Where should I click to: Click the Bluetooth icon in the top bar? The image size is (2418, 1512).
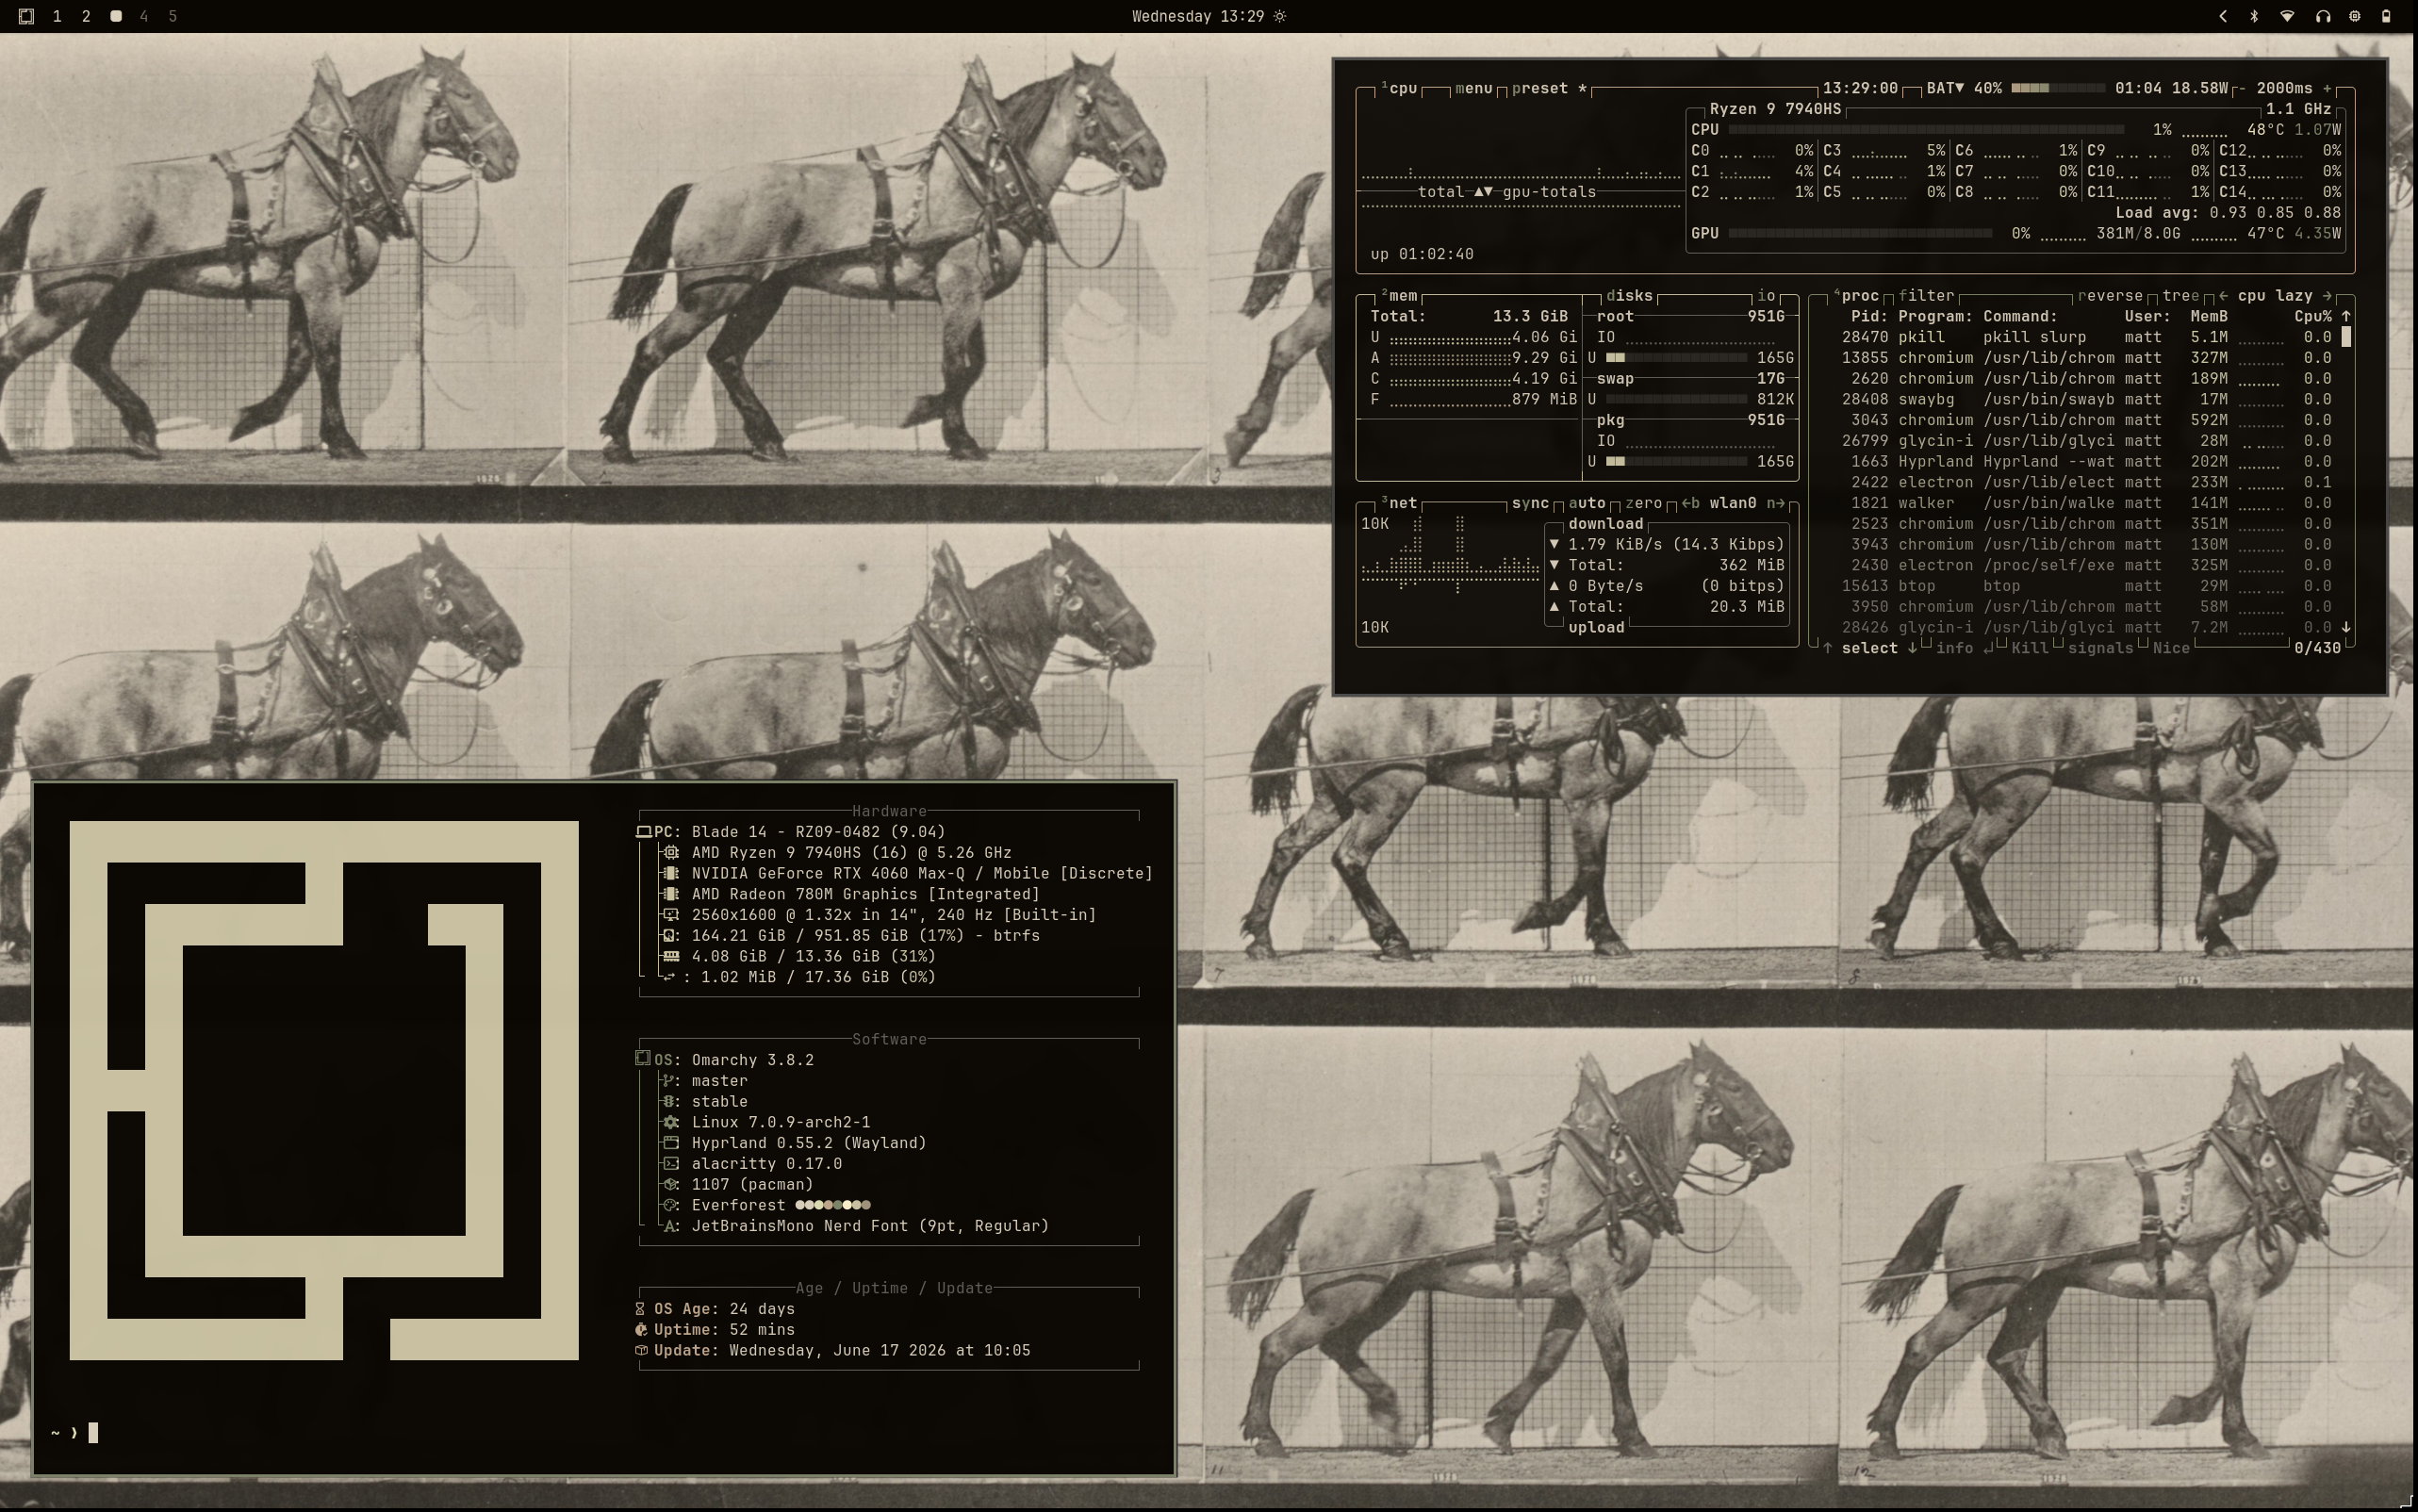(2254, 16)
